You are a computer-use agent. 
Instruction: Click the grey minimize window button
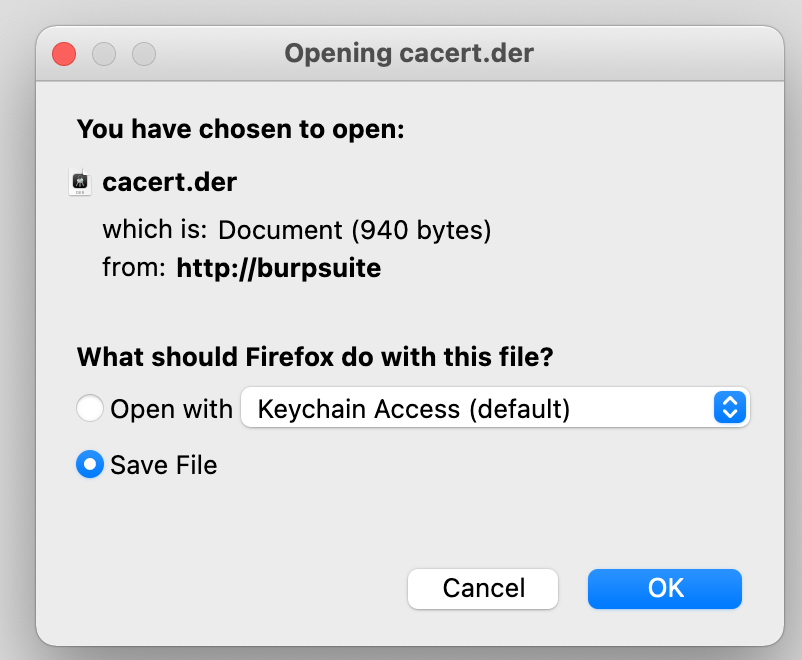pos(104,53)
